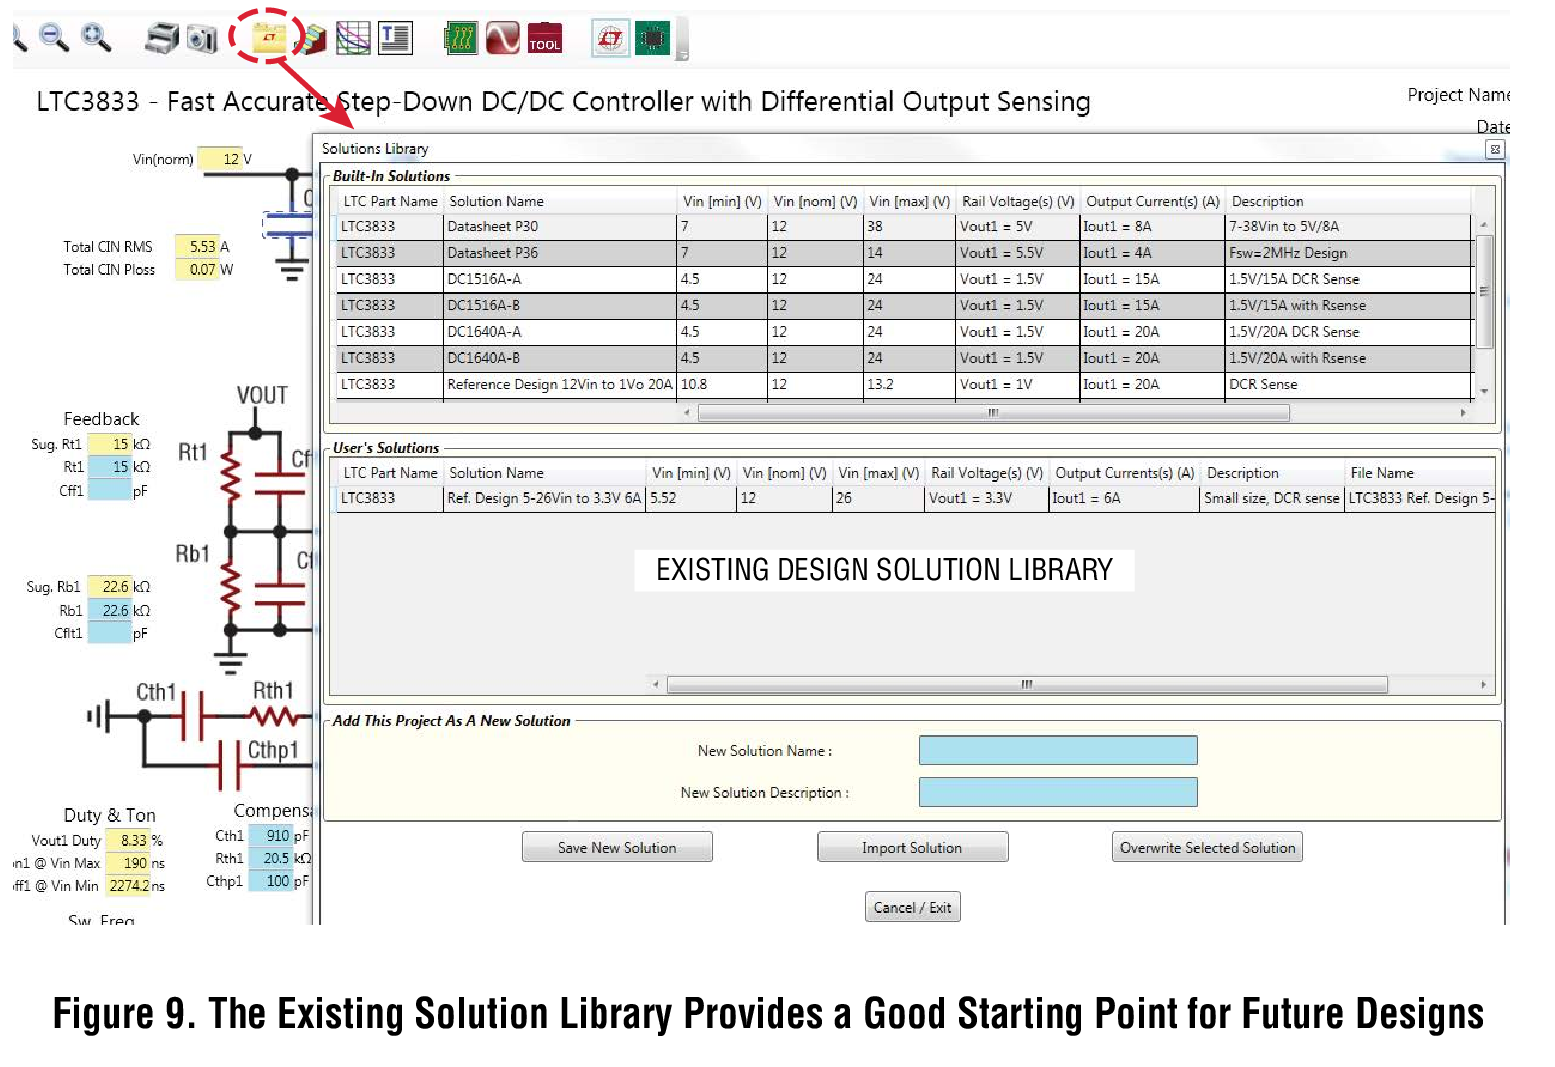
Task: Click Overwrite Selected Solution button
Action: pos(1207,847)
